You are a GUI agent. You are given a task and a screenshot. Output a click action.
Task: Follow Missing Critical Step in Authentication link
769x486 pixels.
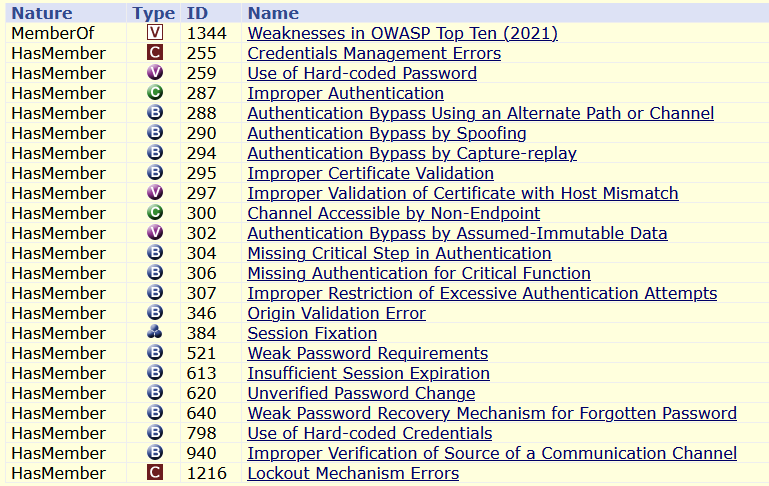pos(399,253)
